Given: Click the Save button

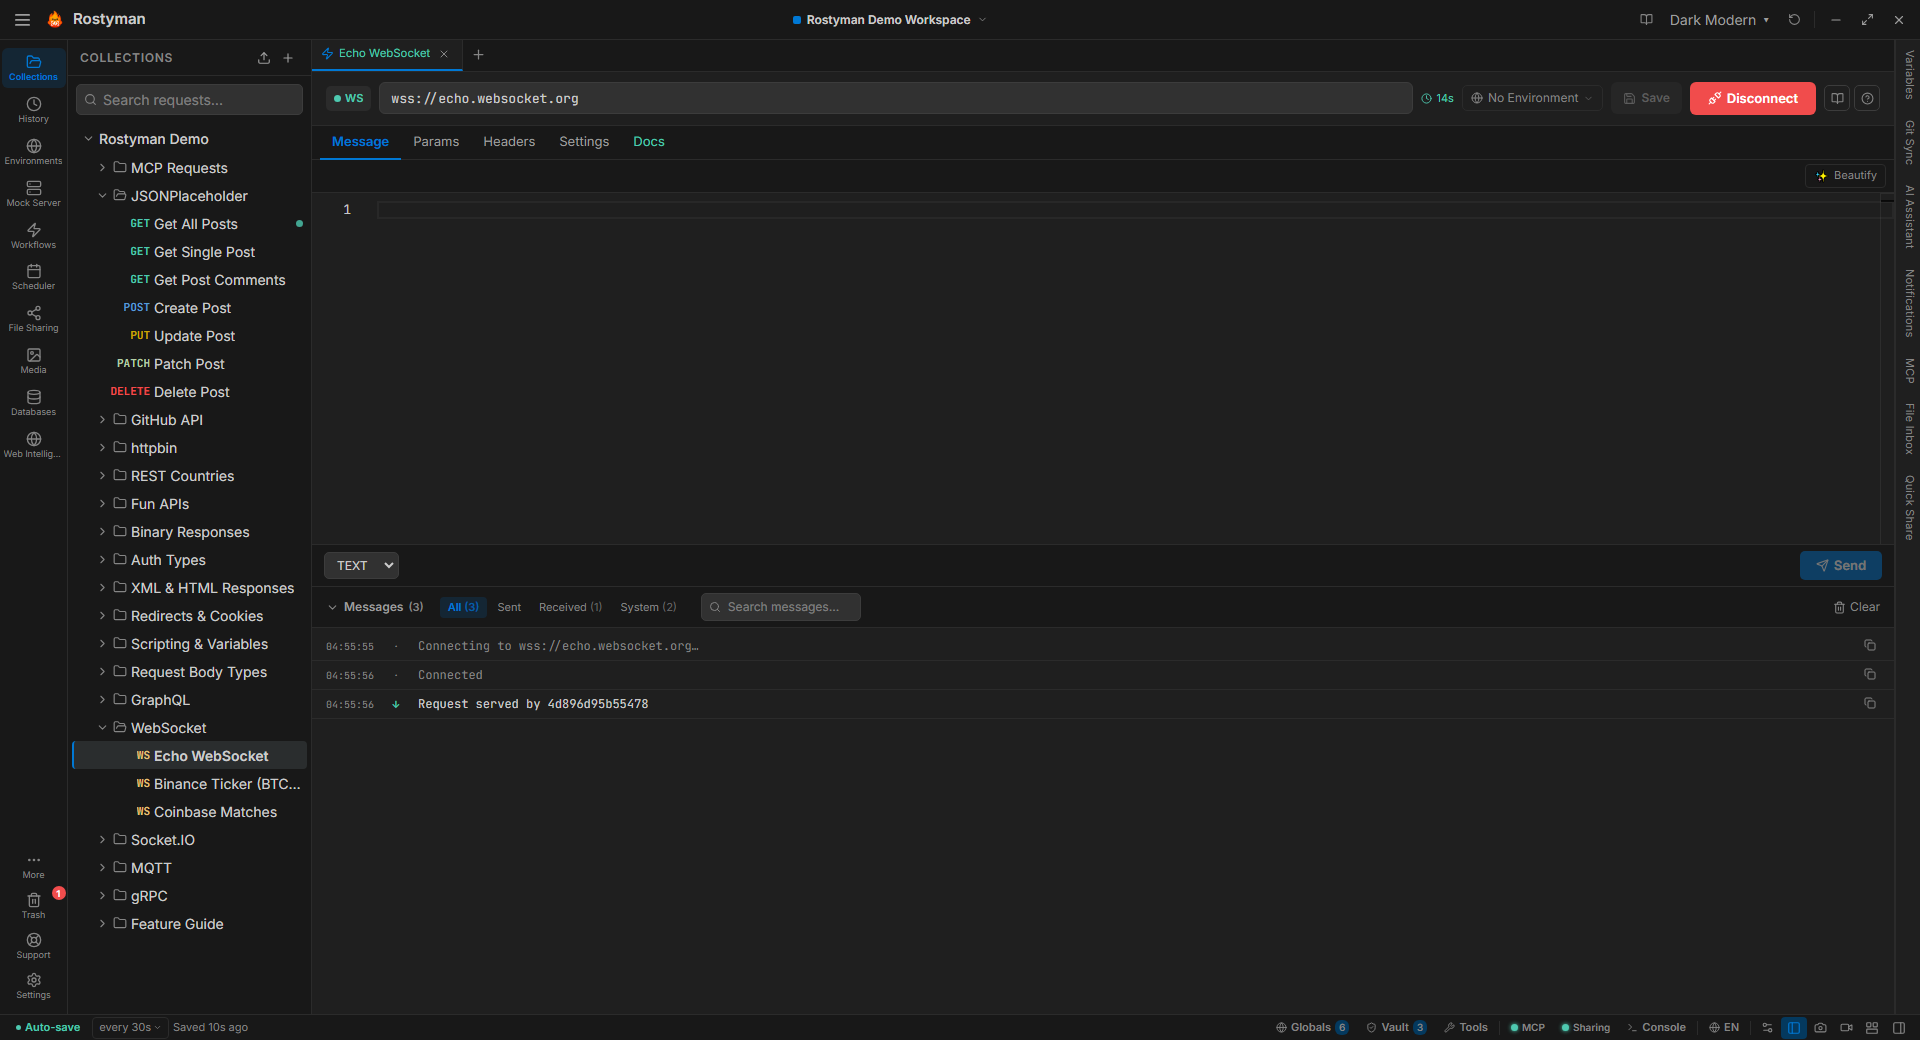Looking at the screenshot, I should pos(1646,98).
